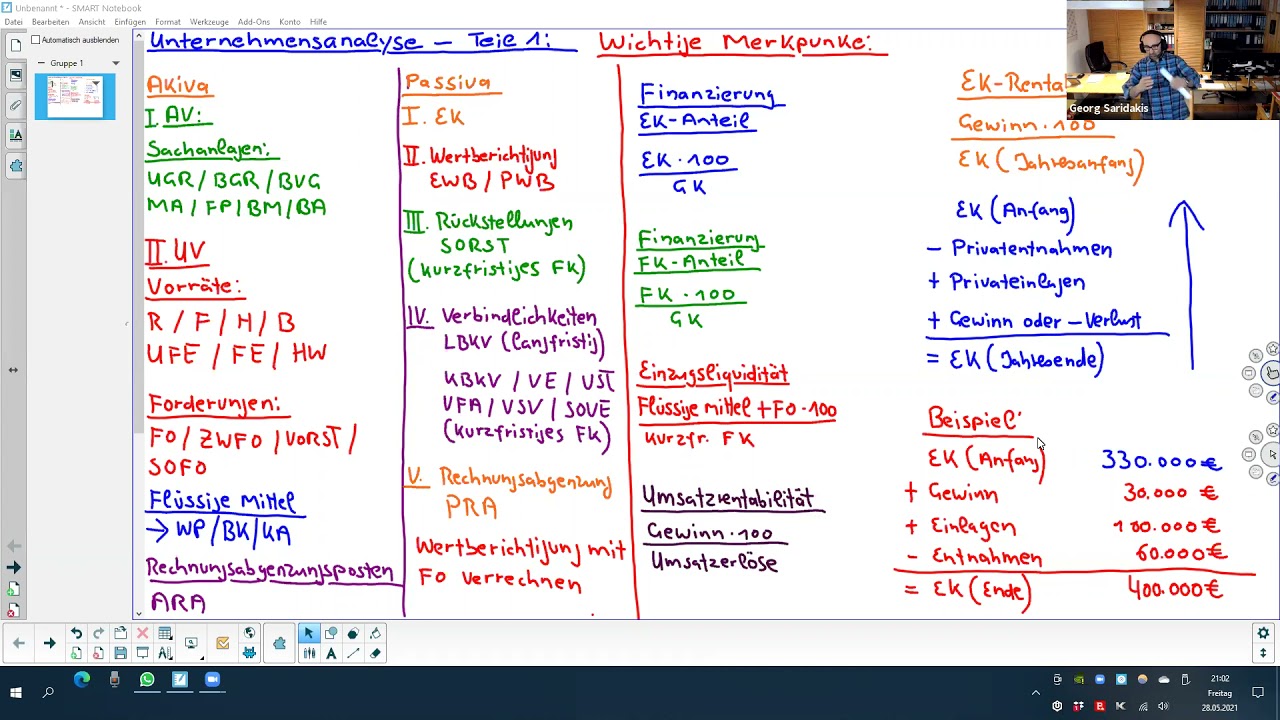This screenshot has height=720, width=1280.
Task: Choose the Pens tool
Action: tap(308, 653)
